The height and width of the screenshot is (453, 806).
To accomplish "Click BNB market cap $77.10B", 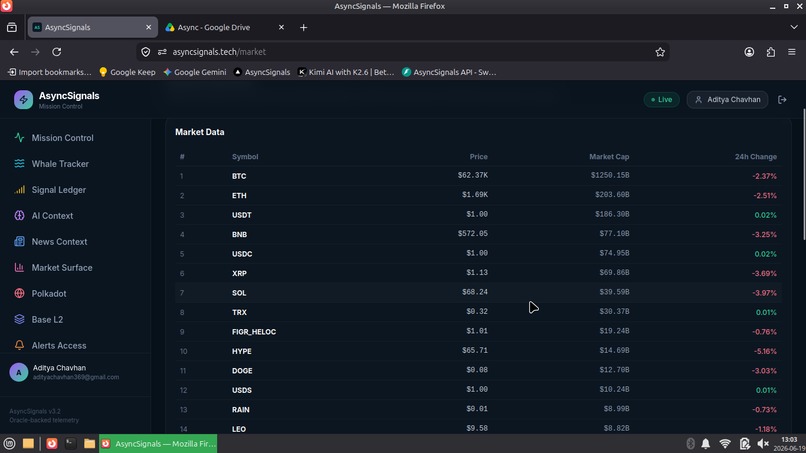I will [614, 234].
